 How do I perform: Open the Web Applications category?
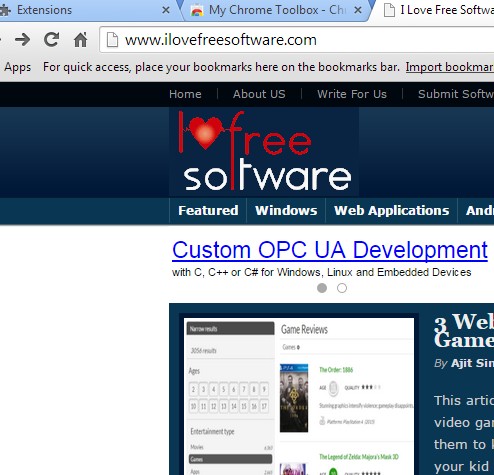(x=392, y=210)
